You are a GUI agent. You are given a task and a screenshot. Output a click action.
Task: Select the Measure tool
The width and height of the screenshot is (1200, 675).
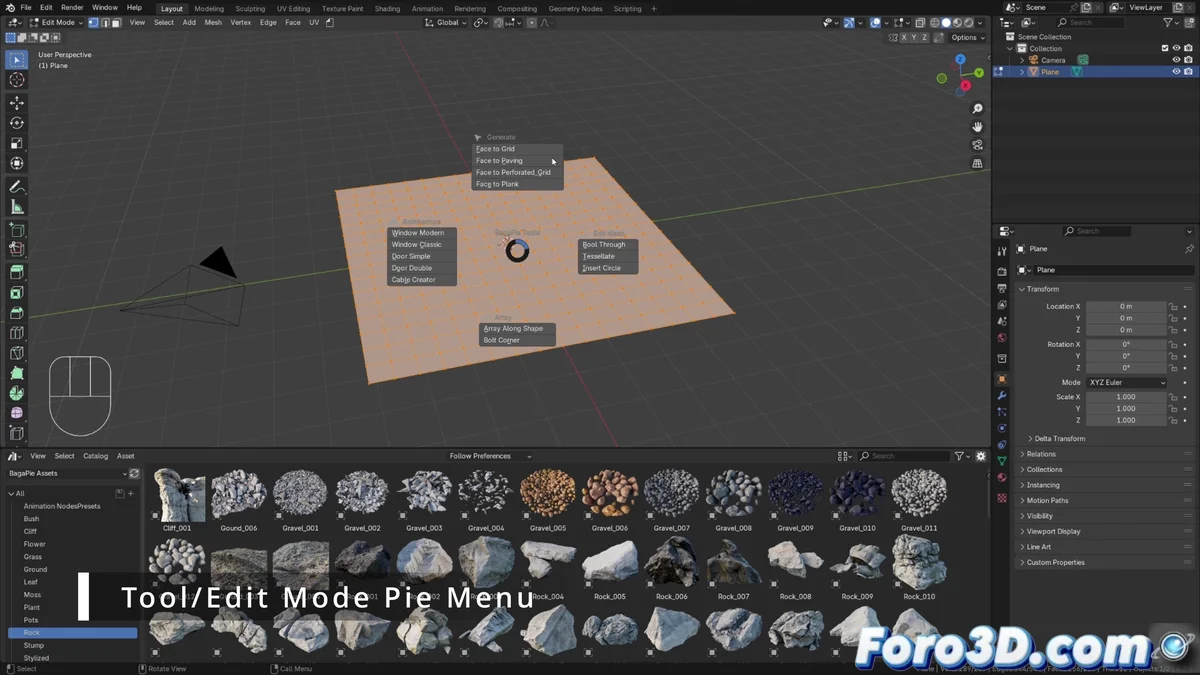[17, 207]
